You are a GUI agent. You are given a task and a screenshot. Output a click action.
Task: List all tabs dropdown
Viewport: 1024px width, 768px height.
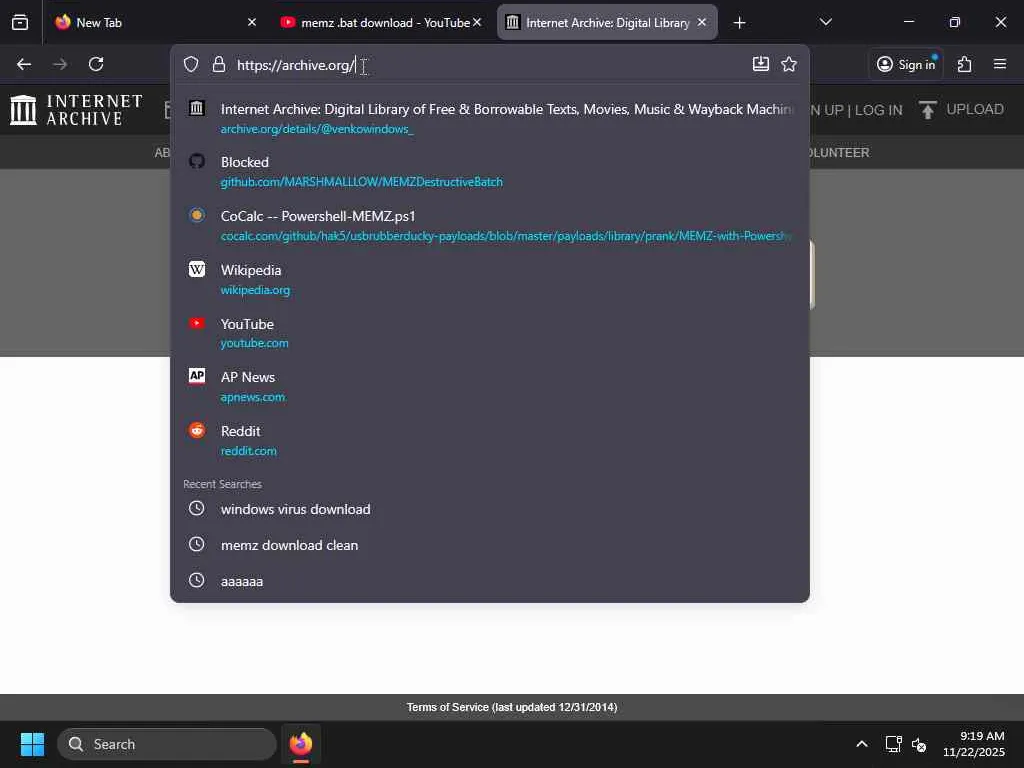click(x=825, y=22)
